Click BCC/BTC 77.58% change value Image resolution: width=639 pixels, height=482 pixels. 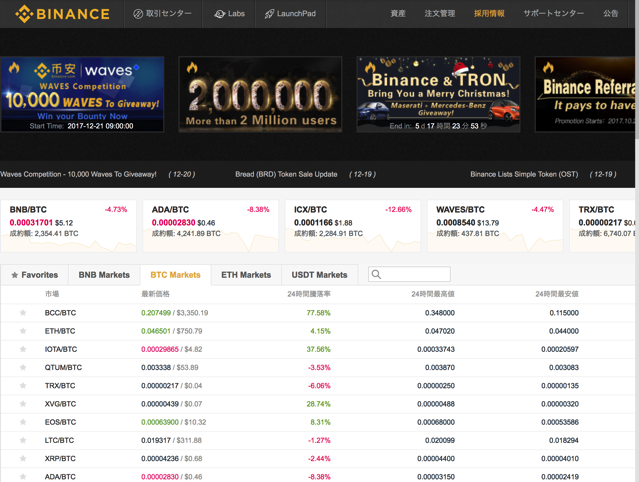coord(318,313)
